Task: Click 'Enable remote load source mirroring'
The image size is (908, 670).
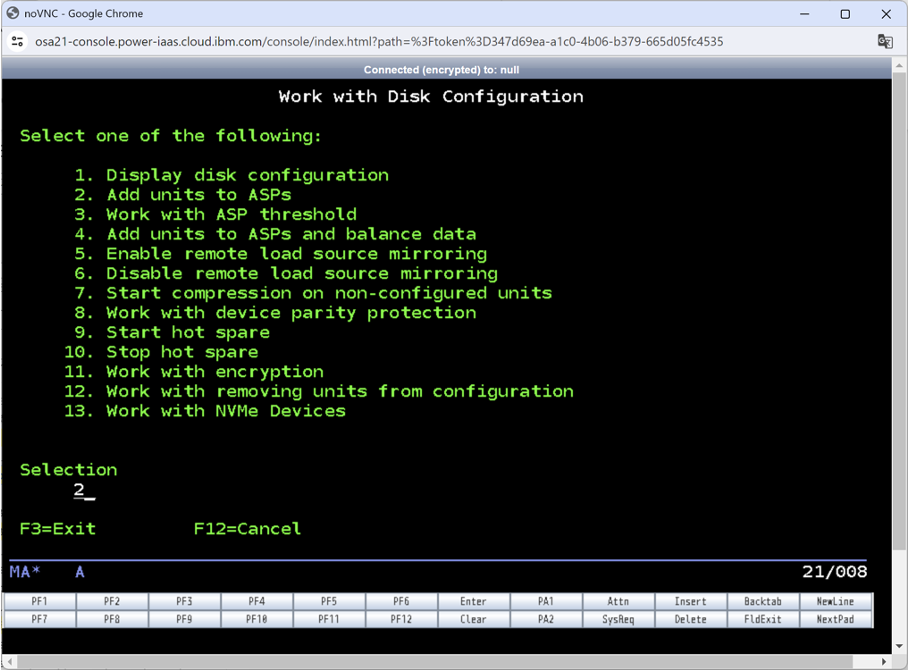Action: [296, 254]
